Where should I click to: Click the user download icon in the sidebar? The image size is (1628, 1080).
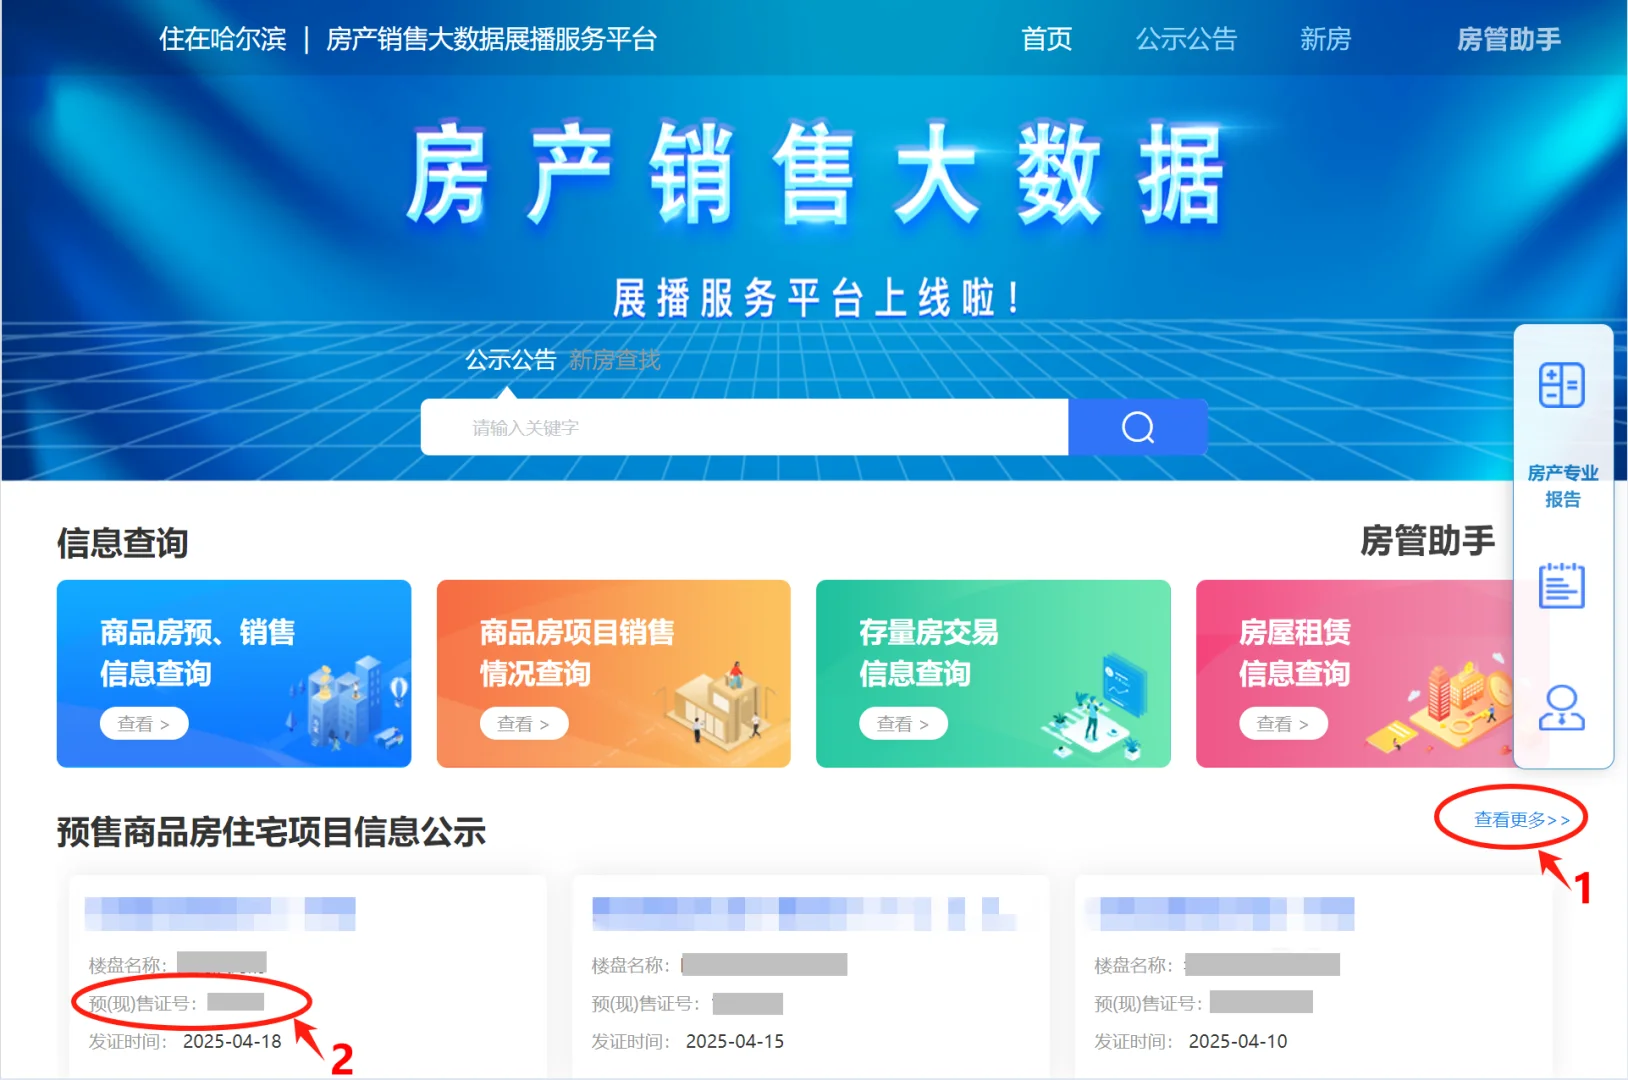1562,708
